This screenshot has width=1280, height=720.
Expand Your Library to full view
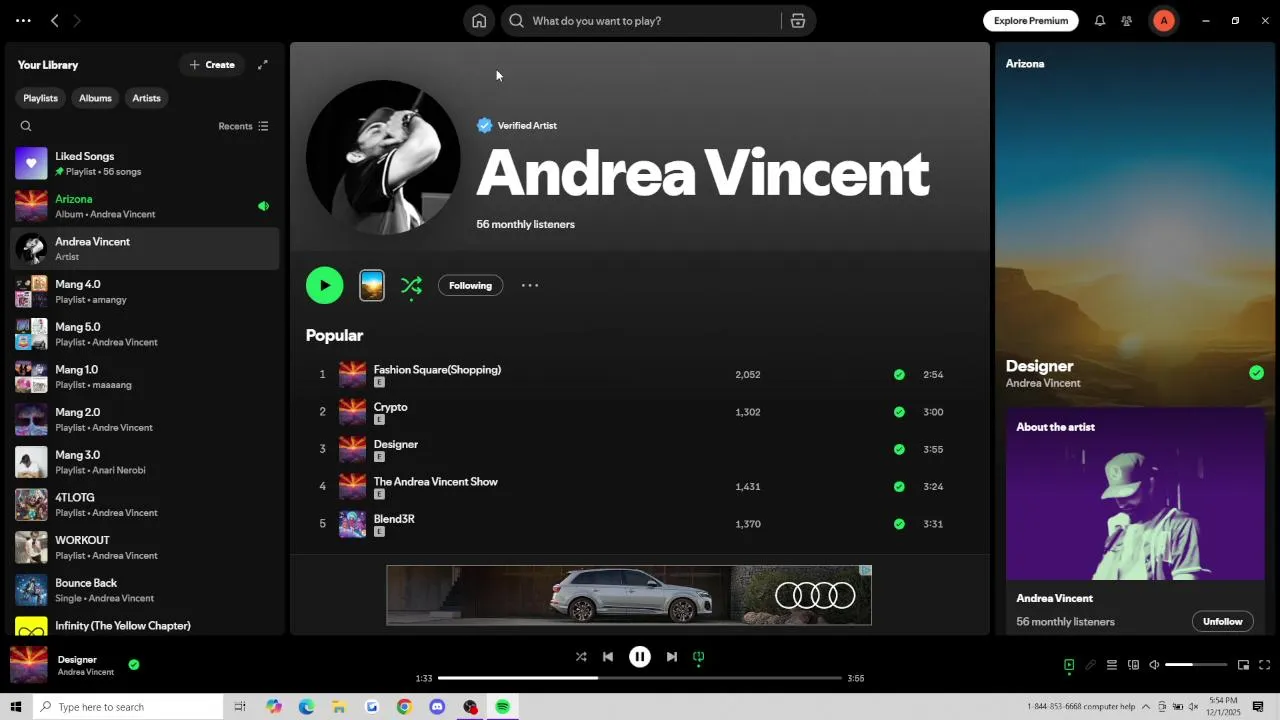263,65
